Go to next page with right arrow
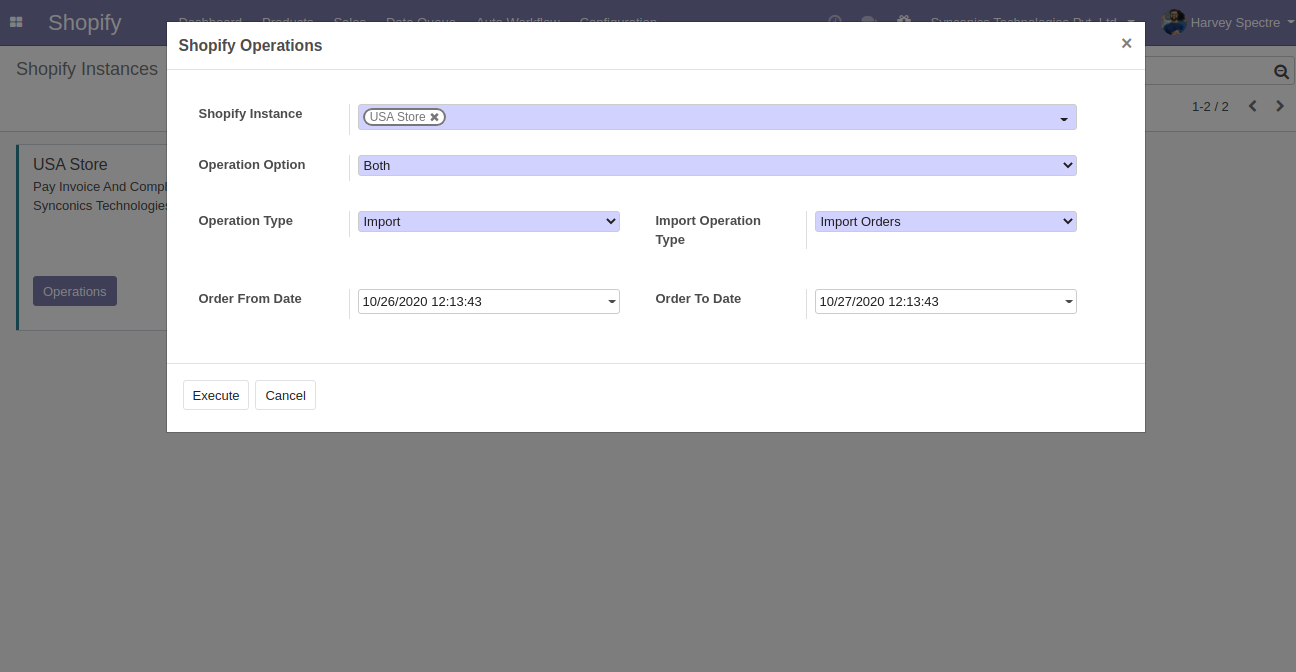 pyautogui.click(x=1280, y=106)
